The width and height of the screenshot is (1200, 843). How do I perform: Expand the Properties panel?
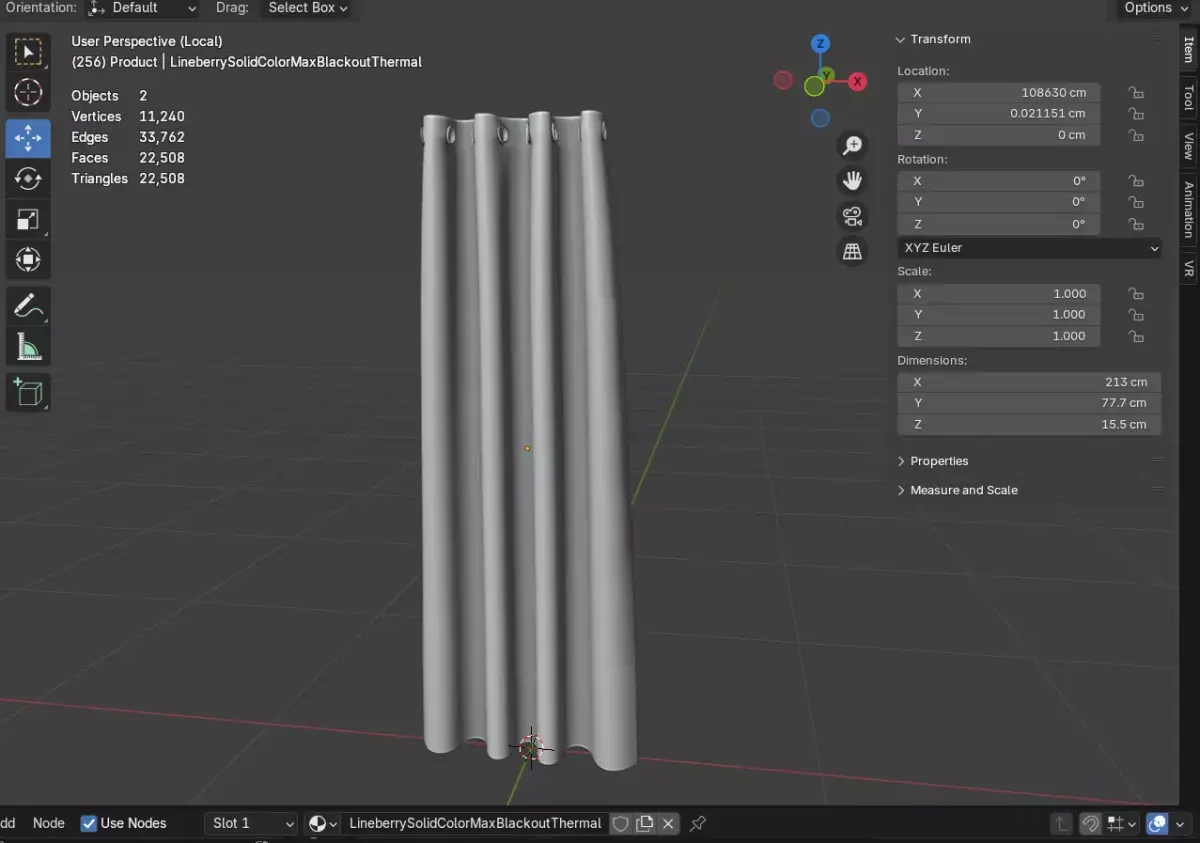tap(933, 461)
